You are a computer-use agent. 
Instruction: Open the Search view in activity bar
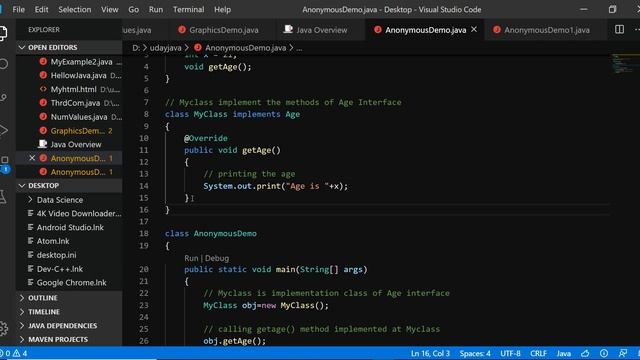tap(4, 64)
